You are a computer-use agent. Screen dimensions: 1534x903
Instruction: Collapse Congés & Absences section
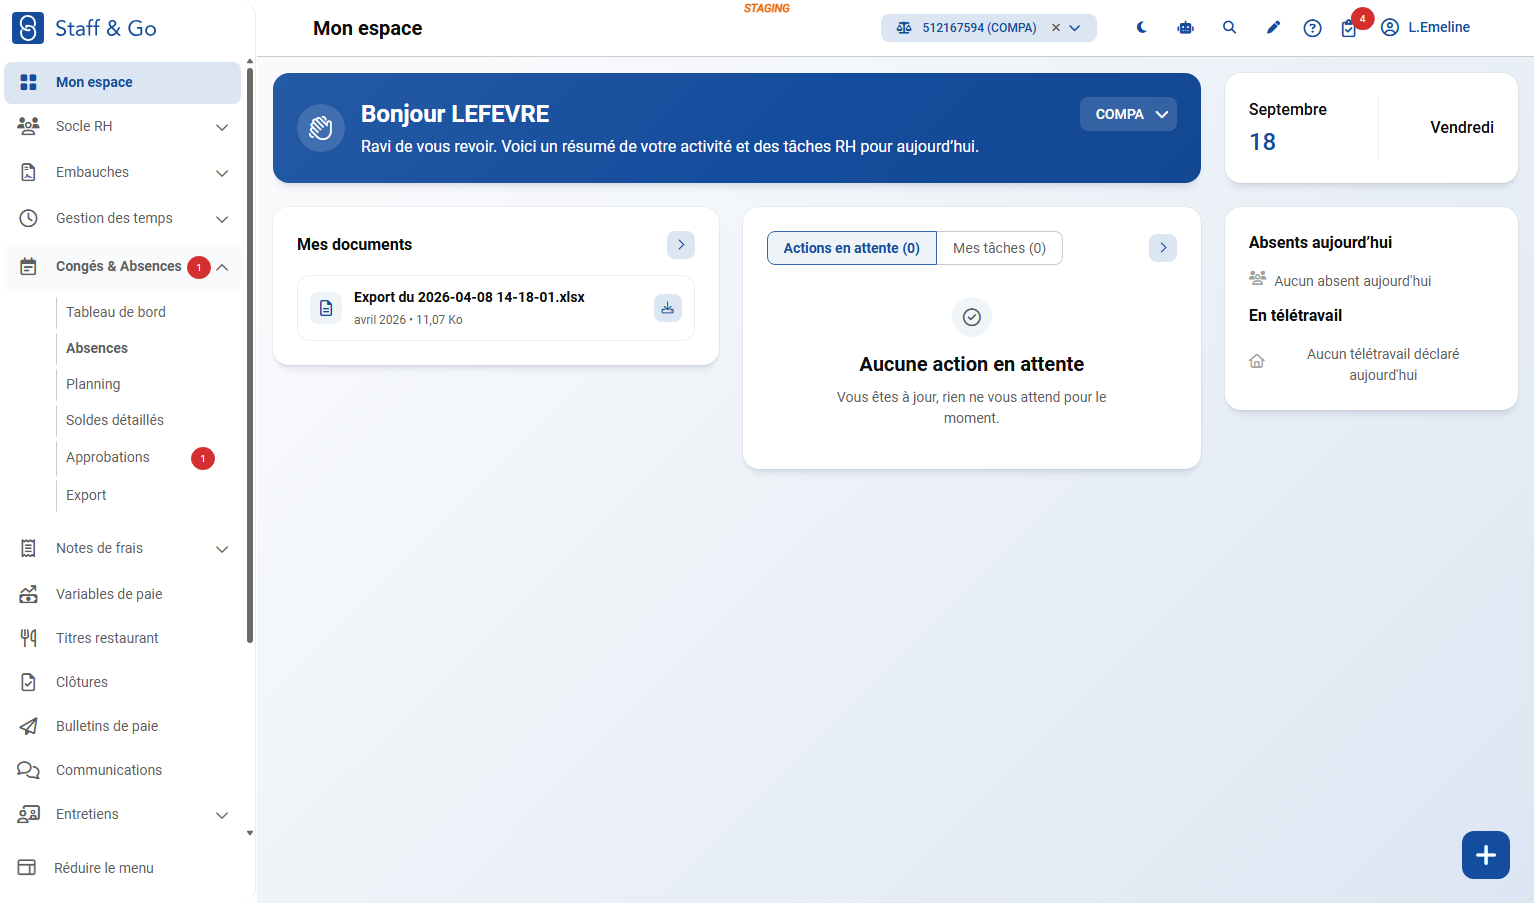(122, 267)
